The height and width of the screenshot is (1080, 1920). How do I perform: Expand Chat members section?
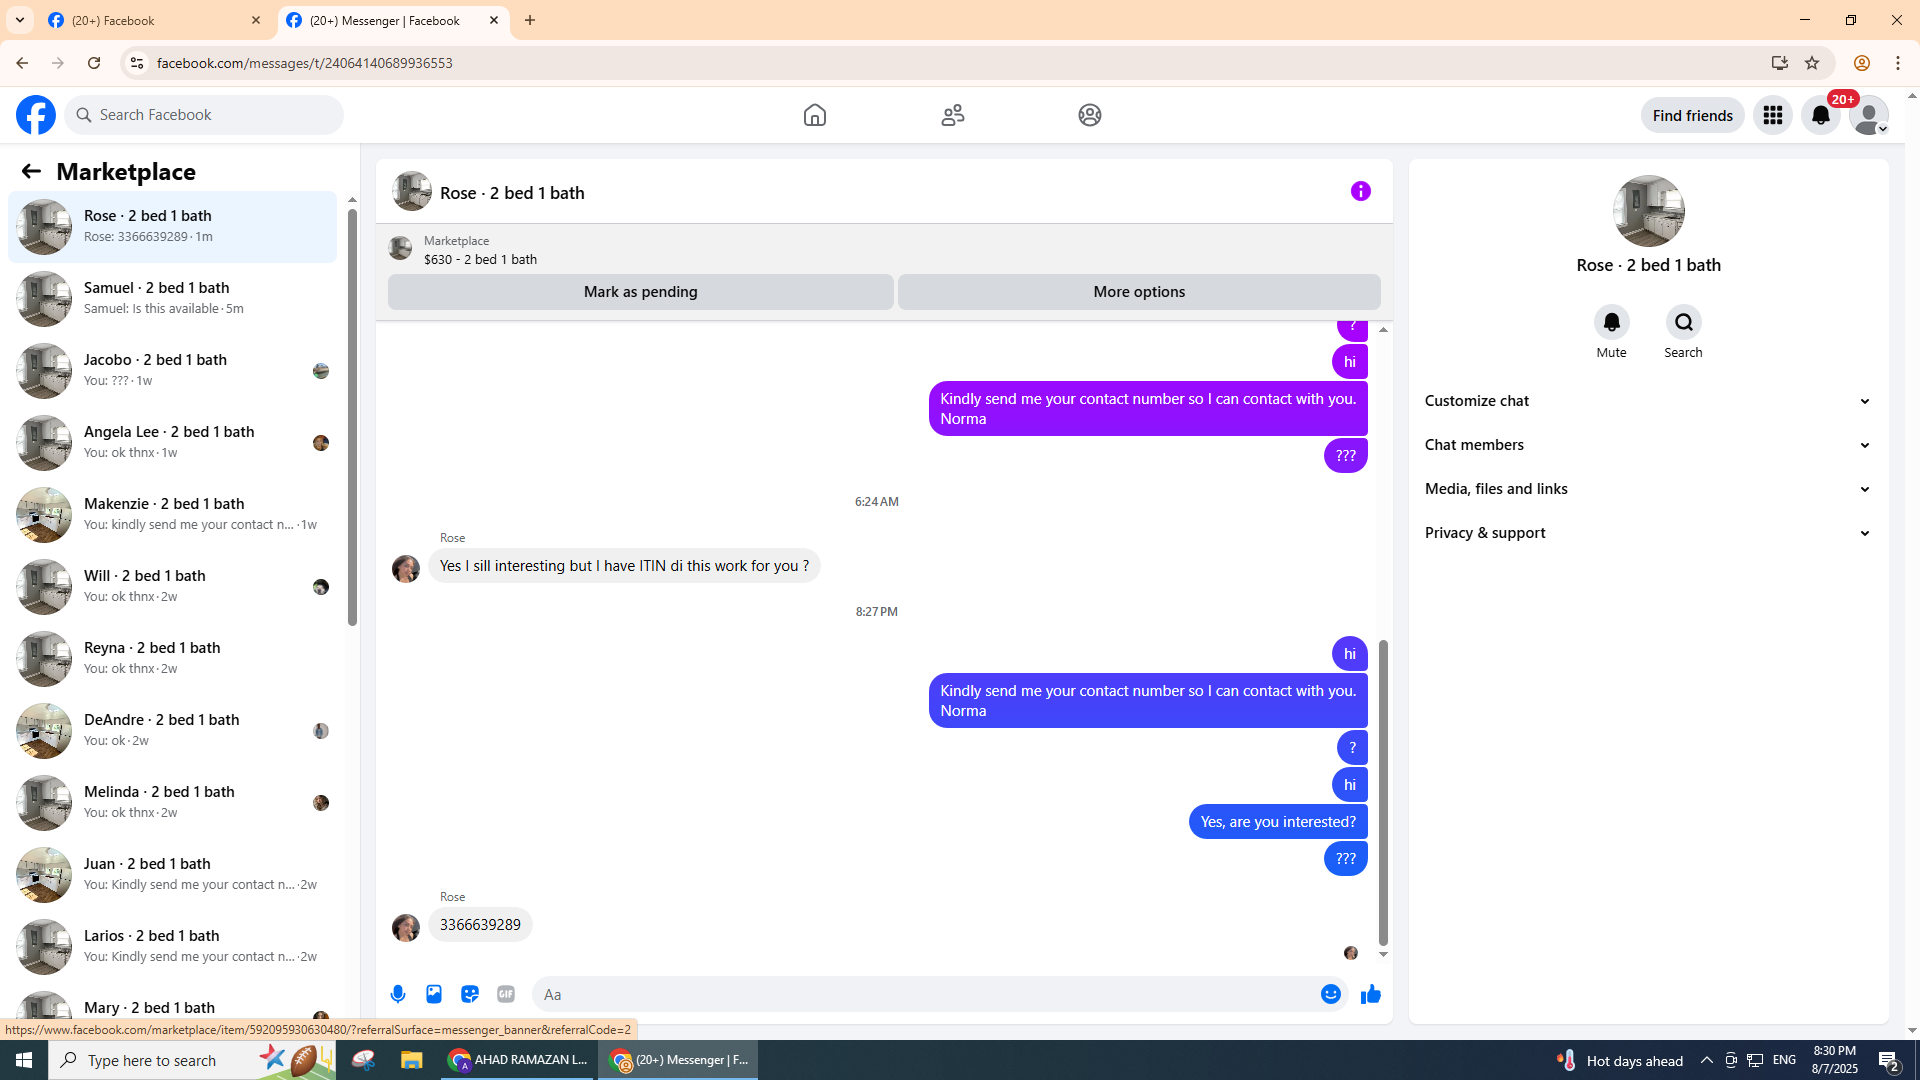[1648, 445]
